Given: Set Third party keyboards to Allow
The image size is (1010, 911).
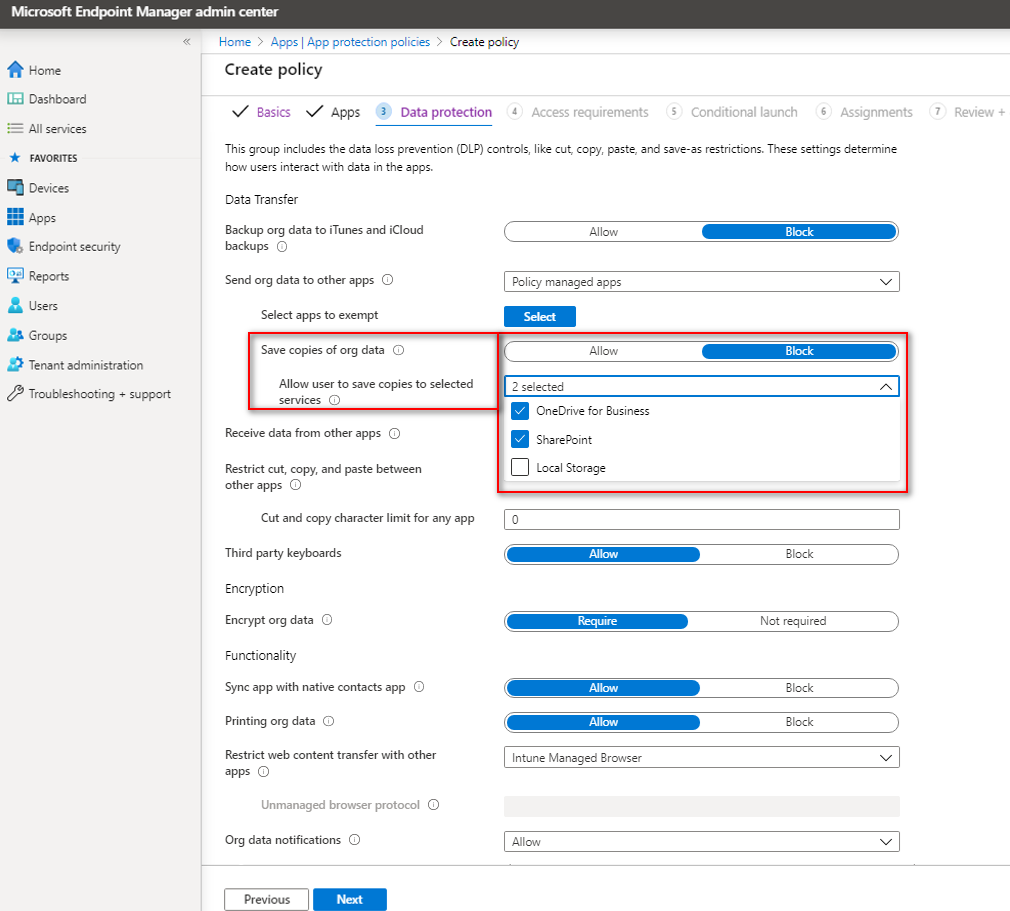Looking at the screenshot, I should pyautogui.click(x=604, y=554).
